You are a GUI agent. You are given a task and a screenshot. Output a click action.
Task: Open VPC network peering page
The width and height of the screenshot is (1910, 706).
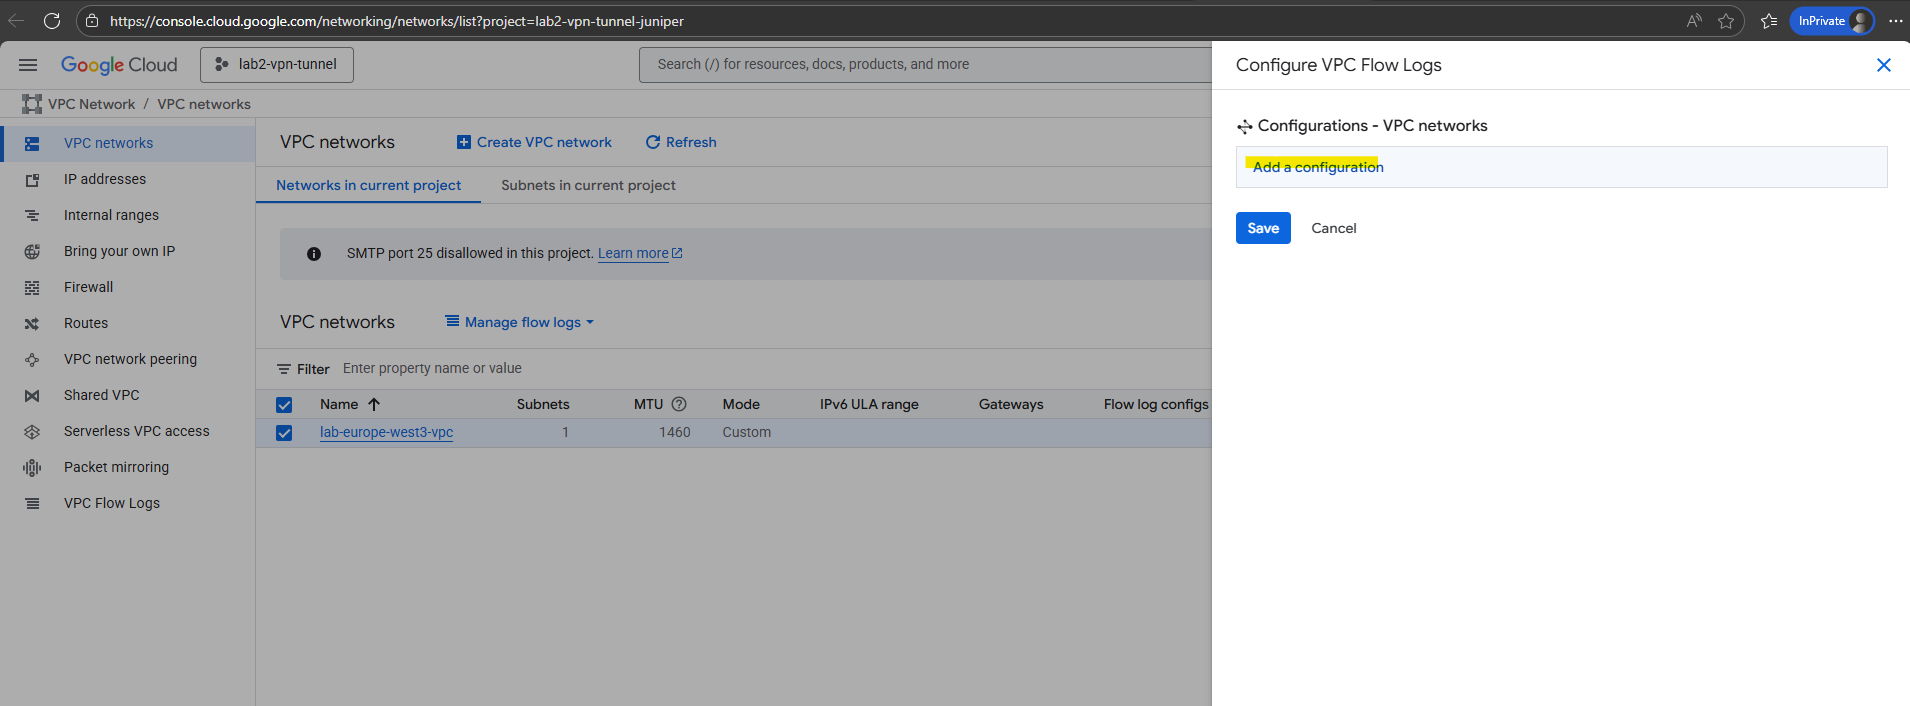[x=130, y=359]
